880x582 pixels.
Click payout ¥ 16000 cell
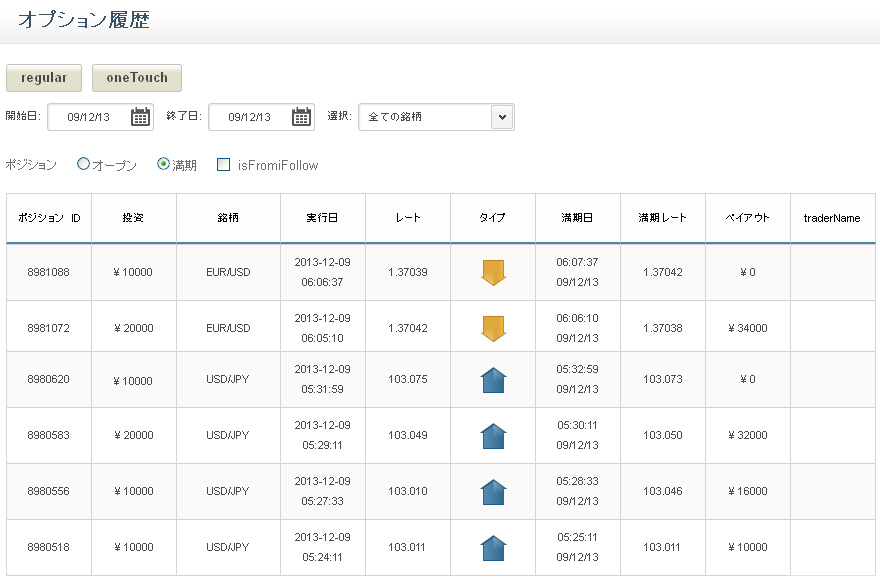point(748,492)
